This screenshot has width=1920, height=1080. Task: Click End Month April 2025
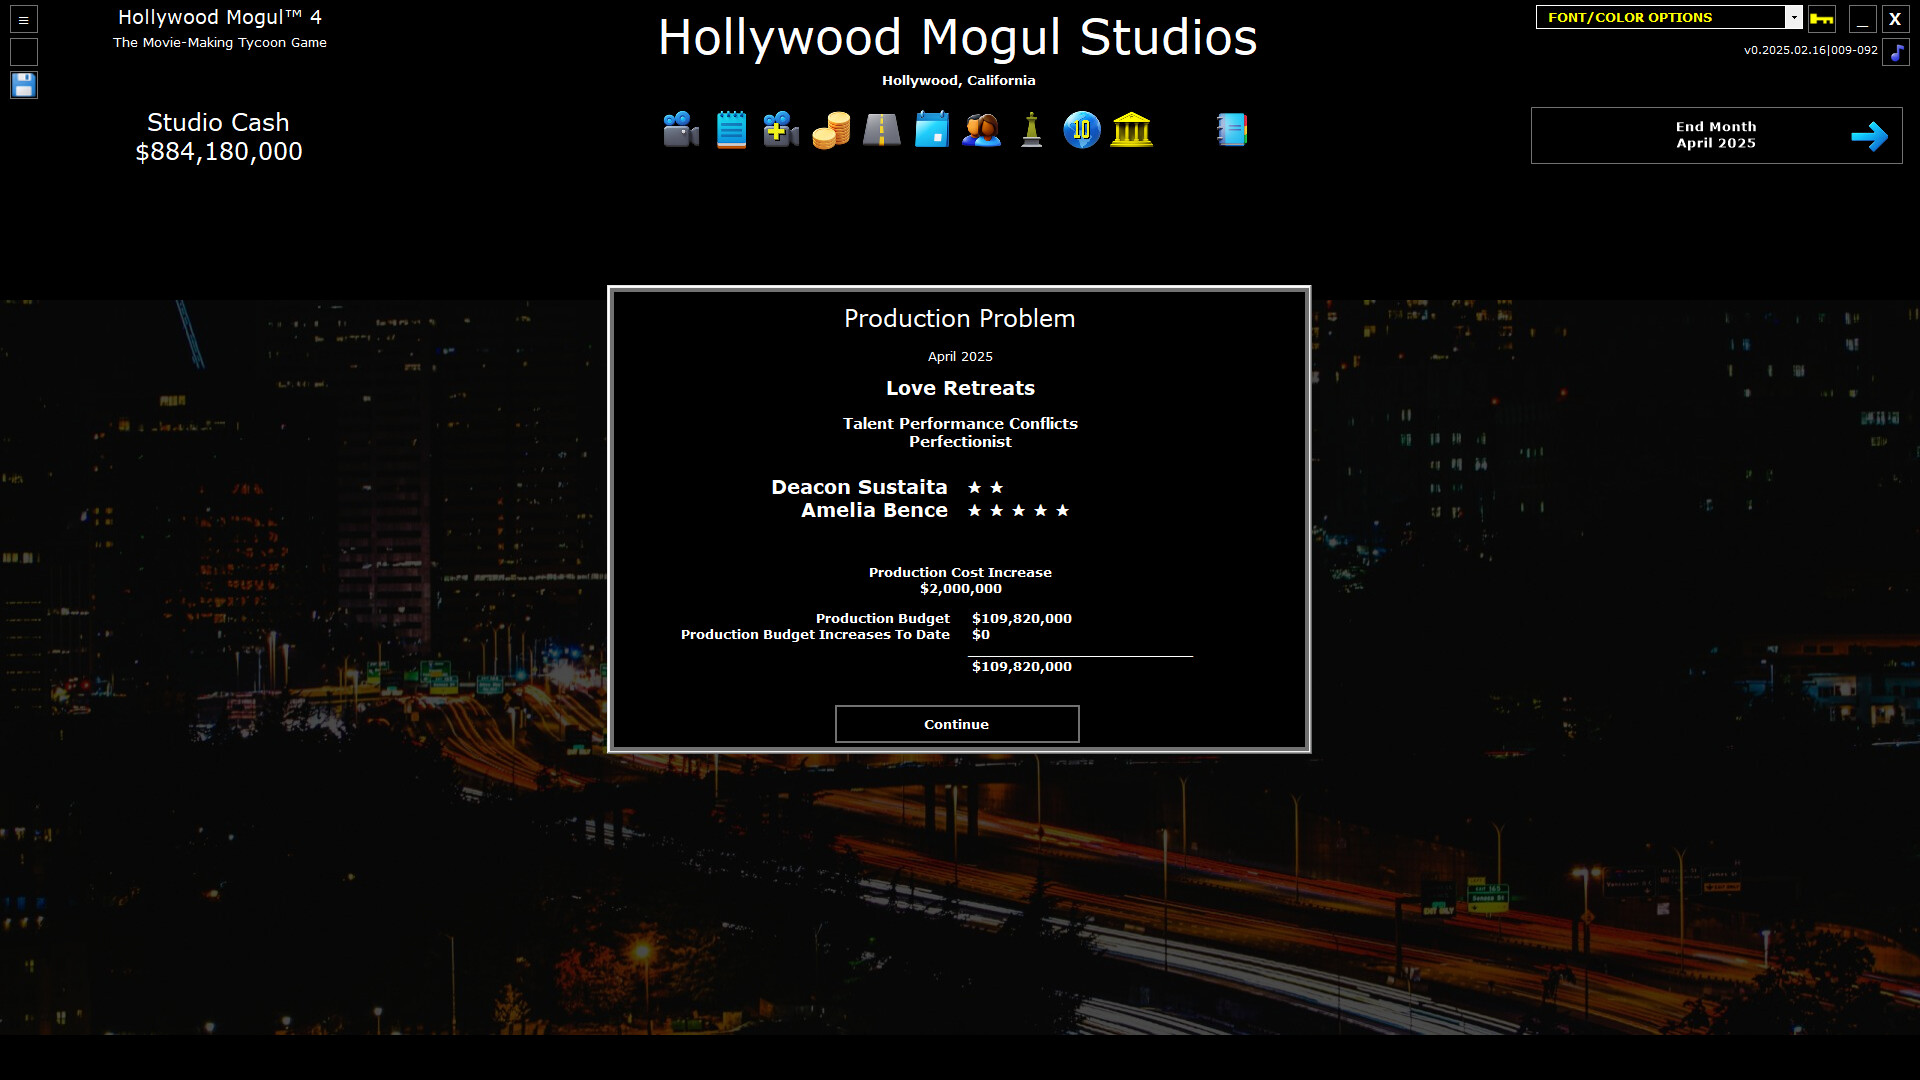point(1716,135)
